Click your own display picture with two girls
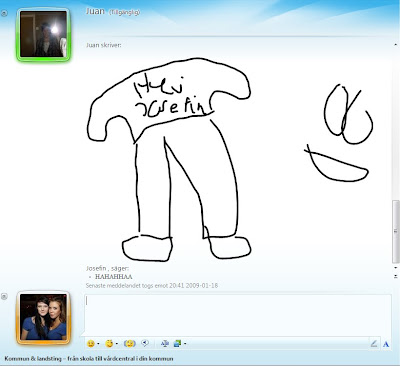Screen dimensions: 400x366 [43, 317]
